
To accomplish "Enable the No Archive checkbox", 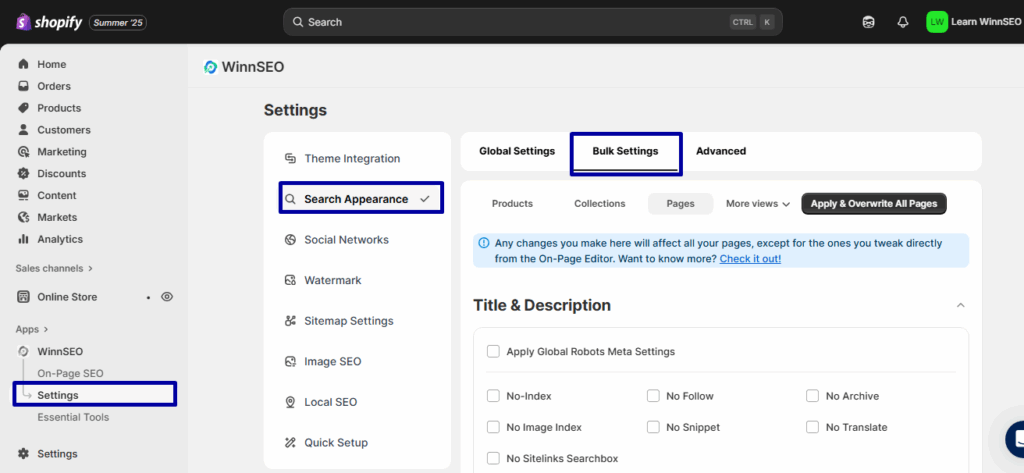I will (x=812, y=396).
